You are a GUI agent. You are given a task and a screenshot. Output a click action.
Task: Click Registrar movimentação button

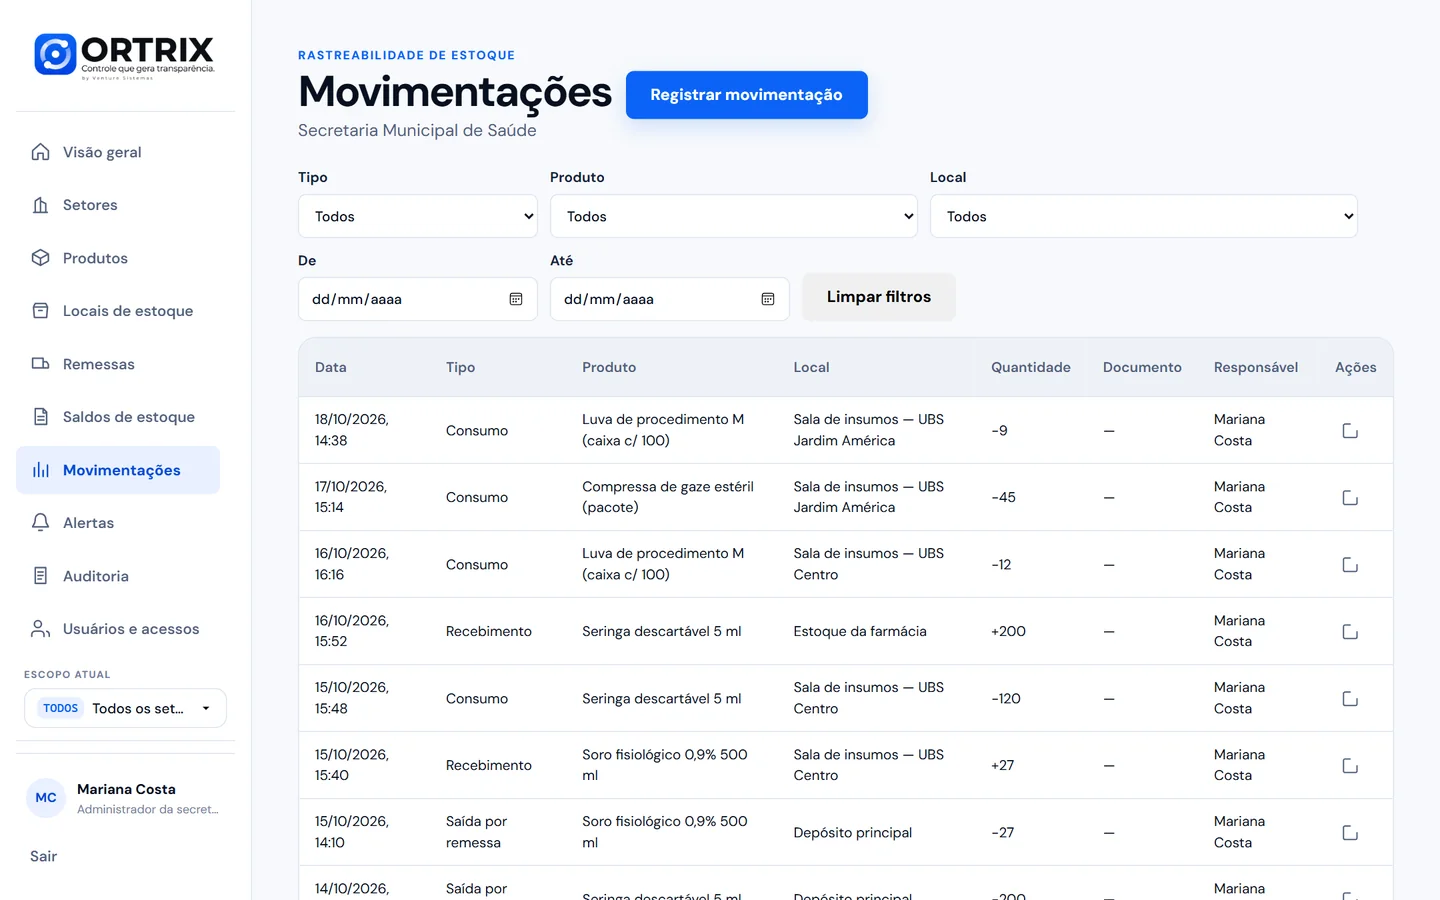[x=747, y=95]
